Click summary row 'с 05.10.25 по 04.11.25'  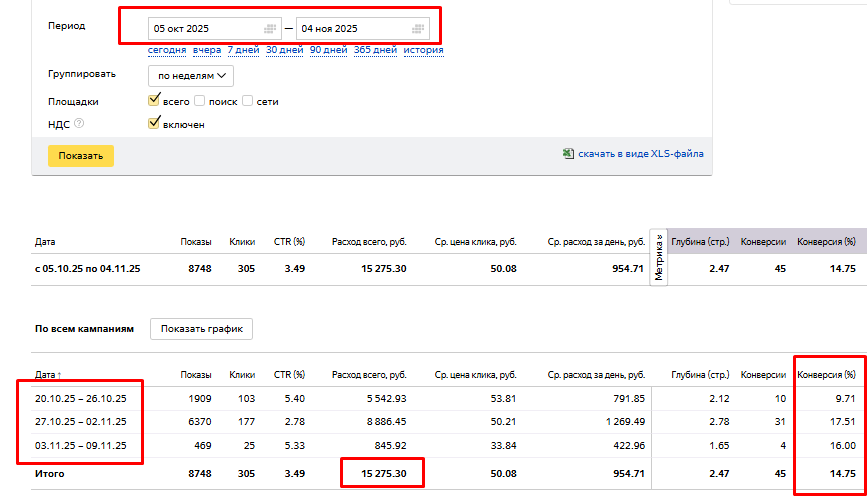tap(87, 269)
